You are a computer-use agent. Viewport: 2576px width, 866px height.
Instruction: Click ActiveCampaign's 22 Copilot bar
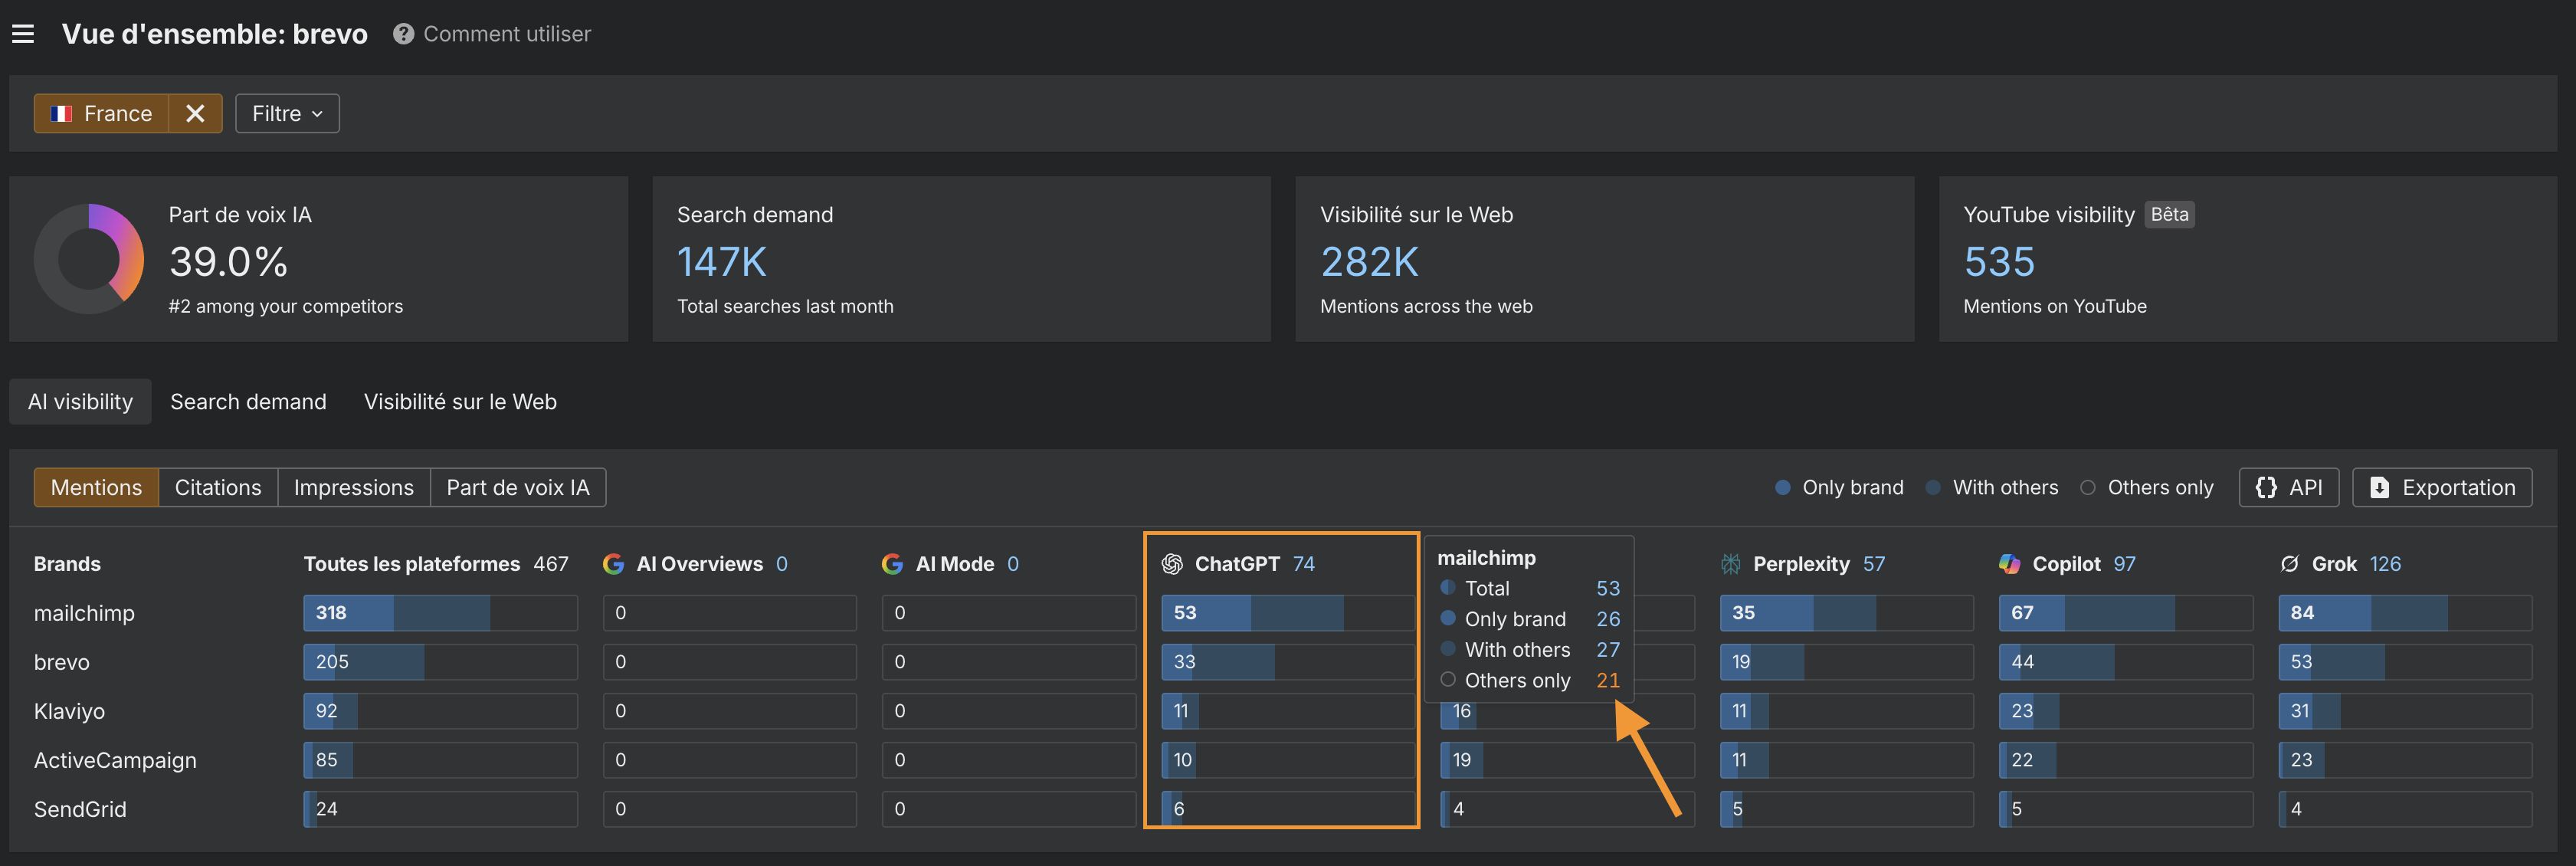point(2126,760)
